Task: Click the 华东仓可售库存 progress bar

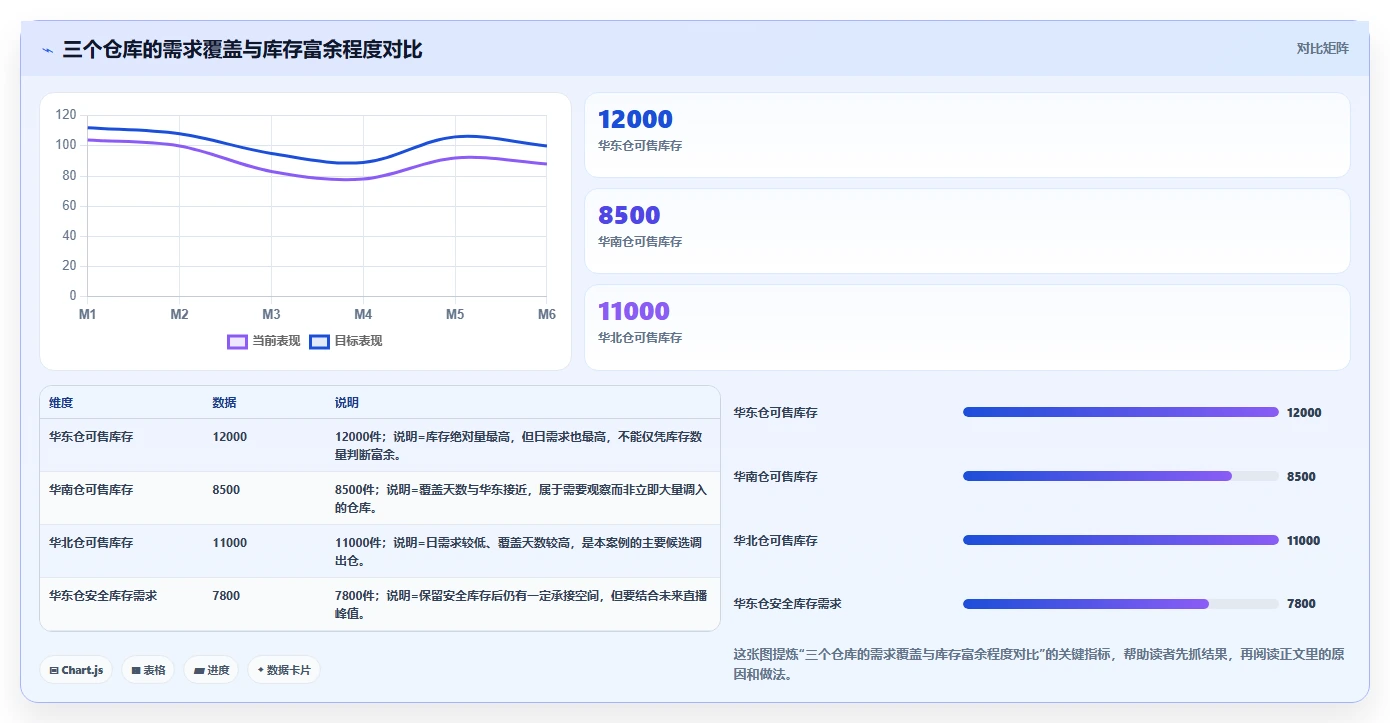Action: 1120,412
